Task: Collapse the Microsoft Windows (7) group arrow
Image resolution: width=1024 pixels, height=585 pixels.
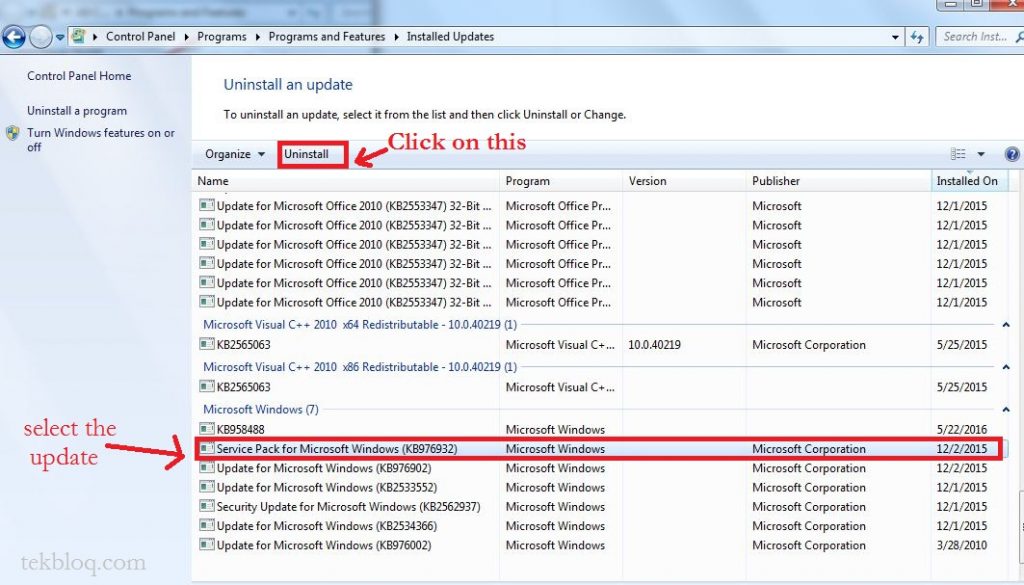Action: (x=1006, y=409)
